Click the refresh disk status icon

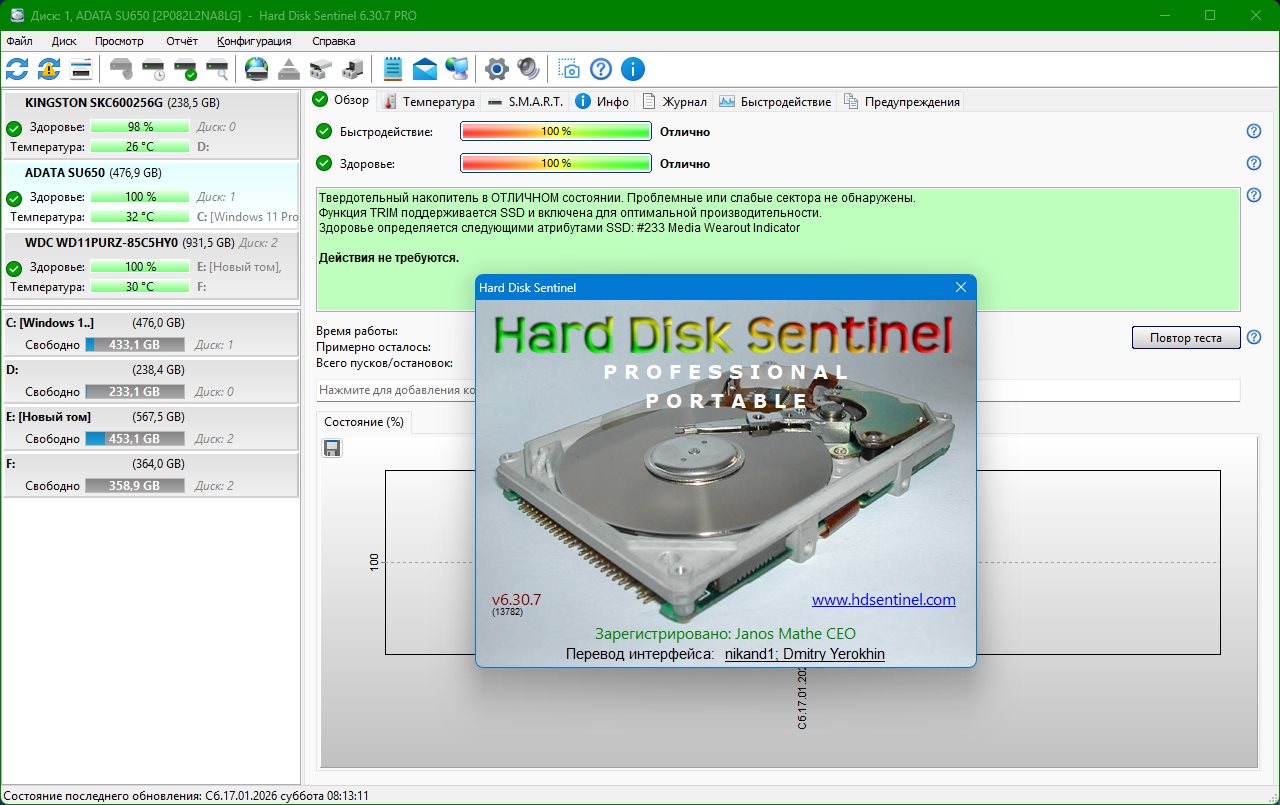[17, 69]
